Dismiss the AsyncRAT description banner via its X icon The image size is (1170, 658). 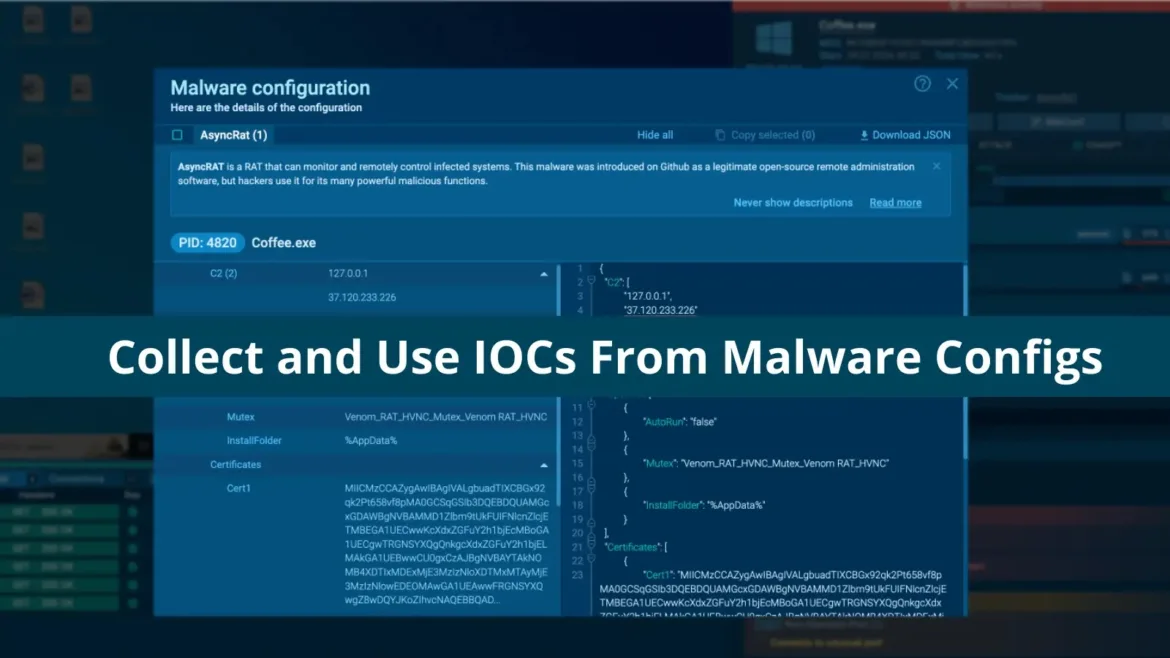(x=936, y=166)
